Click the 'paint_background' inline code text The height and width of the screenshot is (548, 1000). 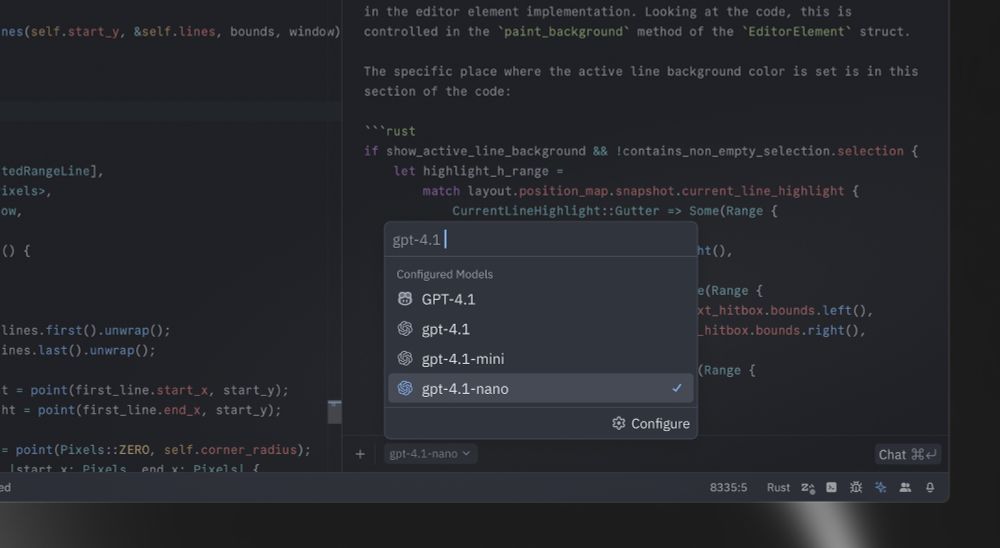tap(563, 31)
